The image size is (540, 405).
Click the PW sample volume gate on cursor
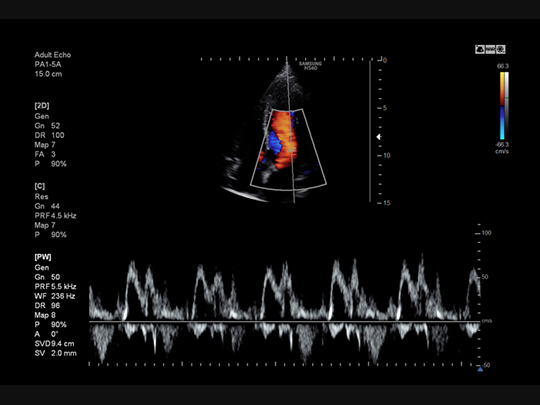(291, 150)
